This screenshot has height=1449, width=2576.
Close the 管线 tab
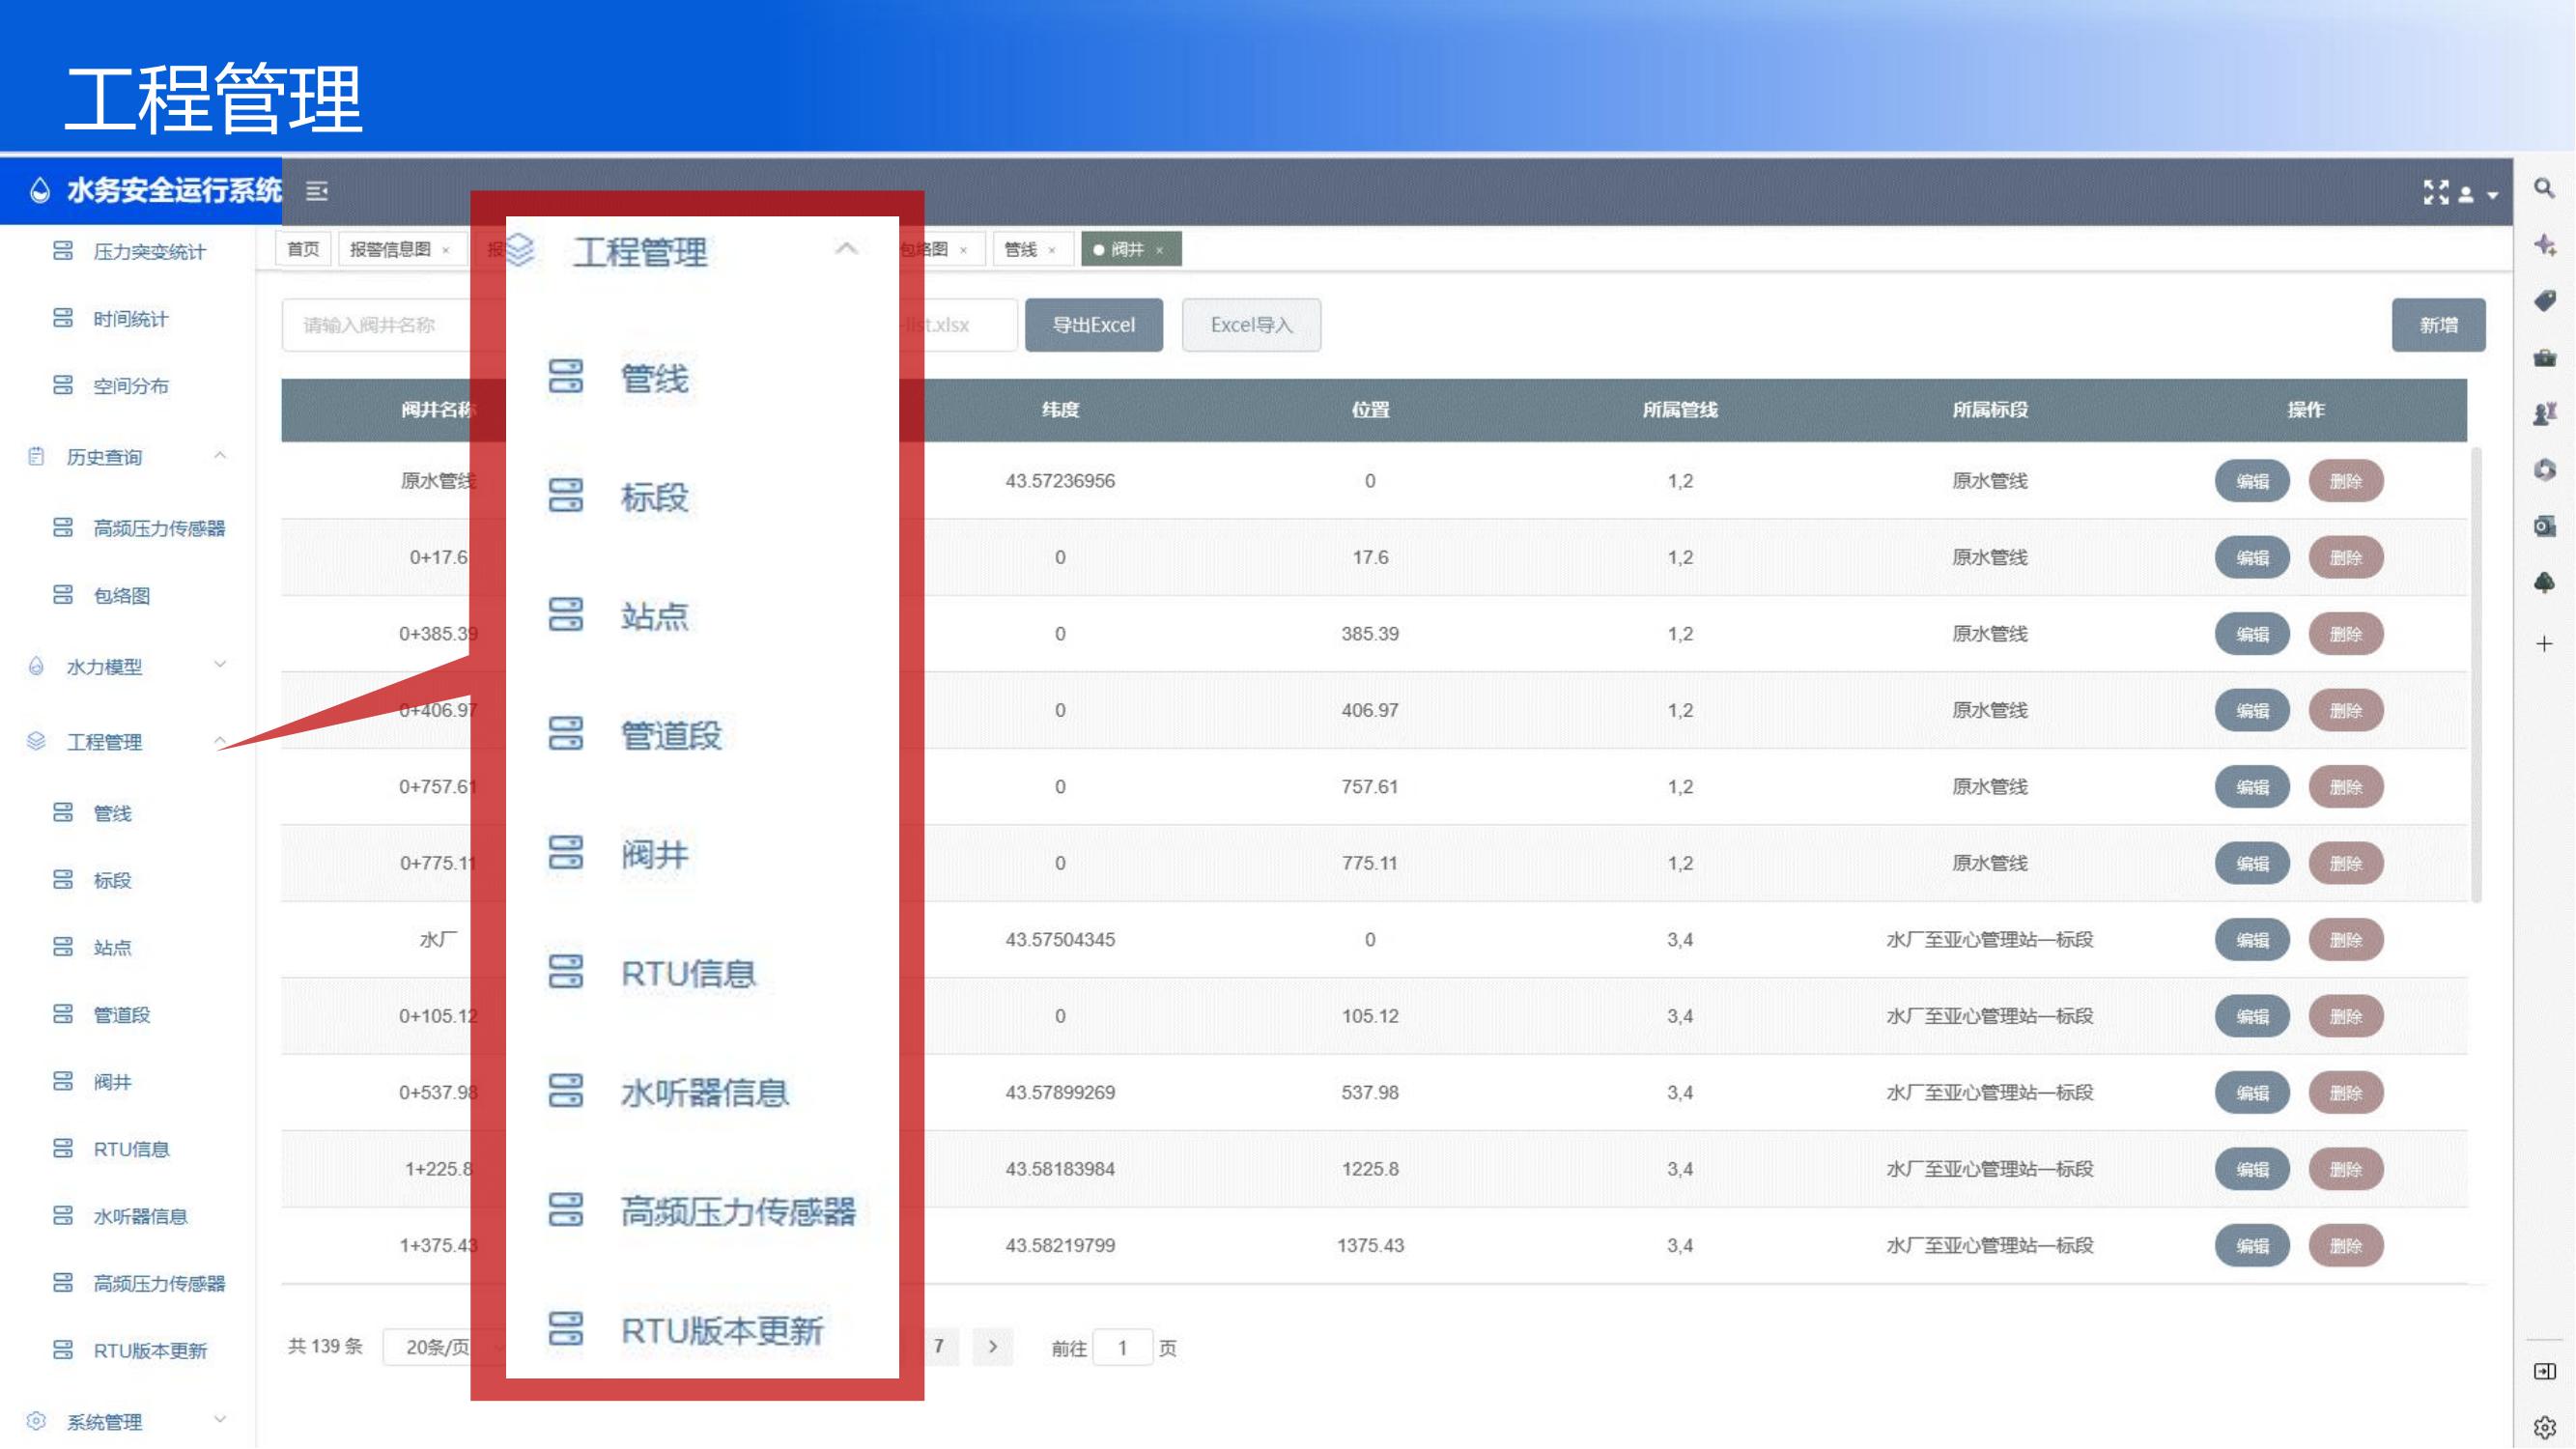coord(1052,250)
